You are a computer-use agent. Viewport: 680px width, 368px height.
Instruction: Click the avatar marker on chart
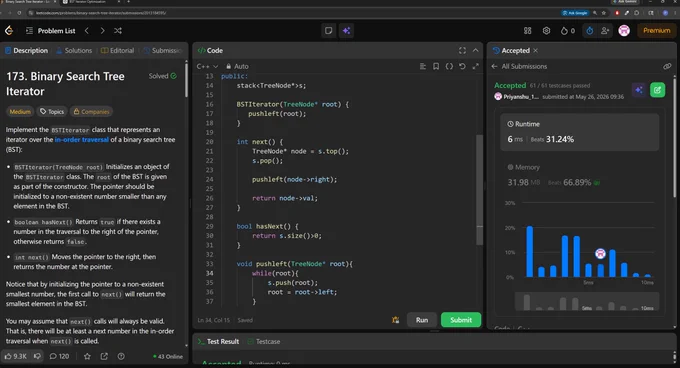pos(600,254)
